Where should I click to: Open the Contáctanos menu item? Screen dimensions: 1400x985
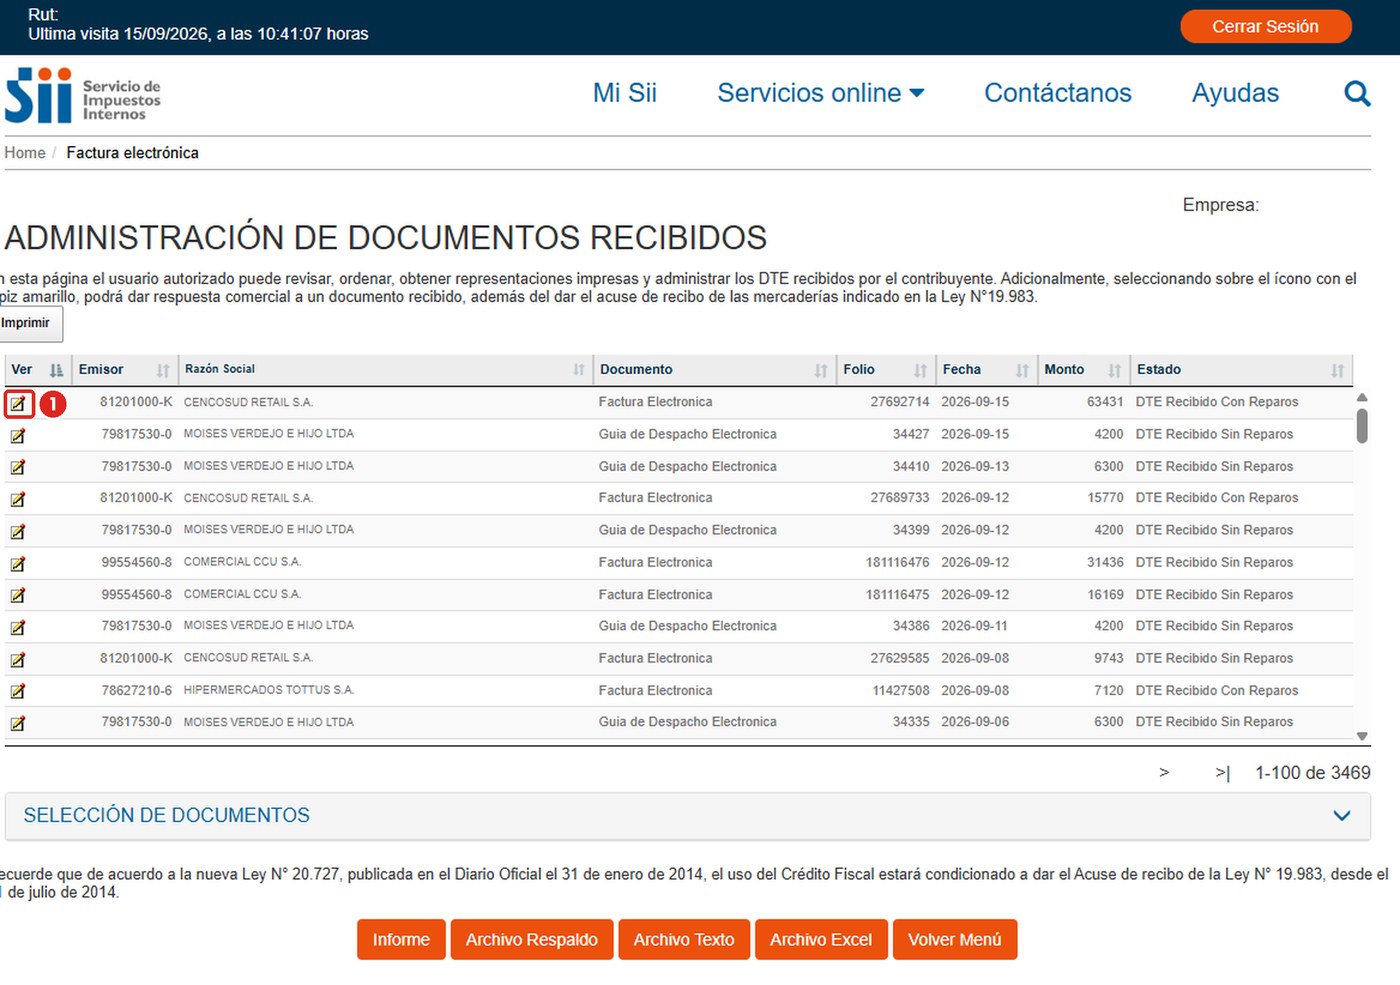[x=1058, y=93]
